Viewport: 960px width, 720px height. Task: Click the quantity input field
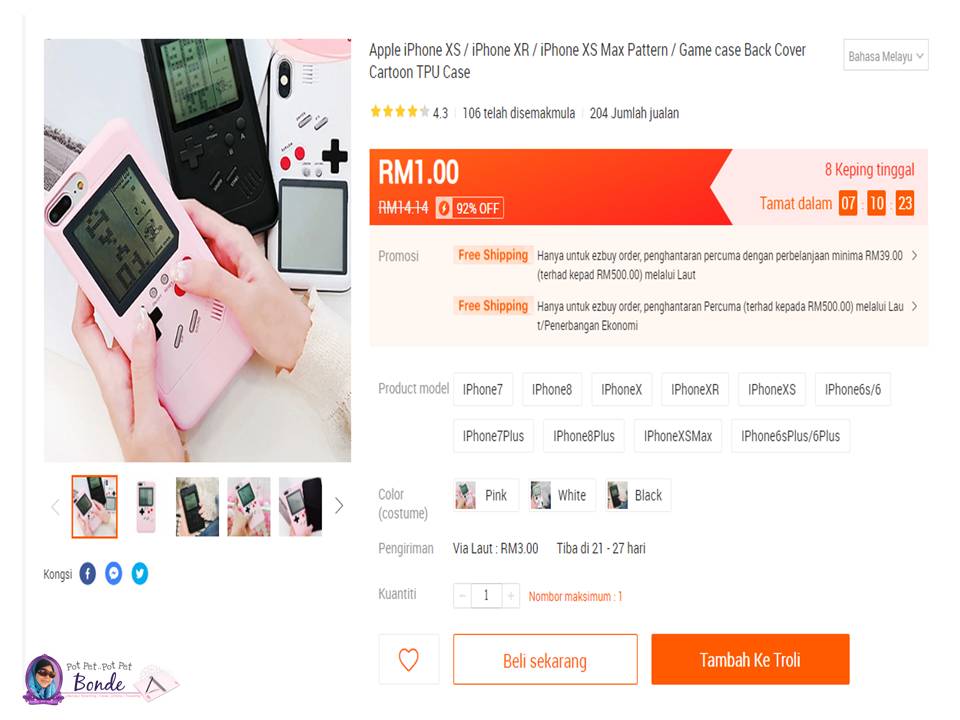coord(486,596)
